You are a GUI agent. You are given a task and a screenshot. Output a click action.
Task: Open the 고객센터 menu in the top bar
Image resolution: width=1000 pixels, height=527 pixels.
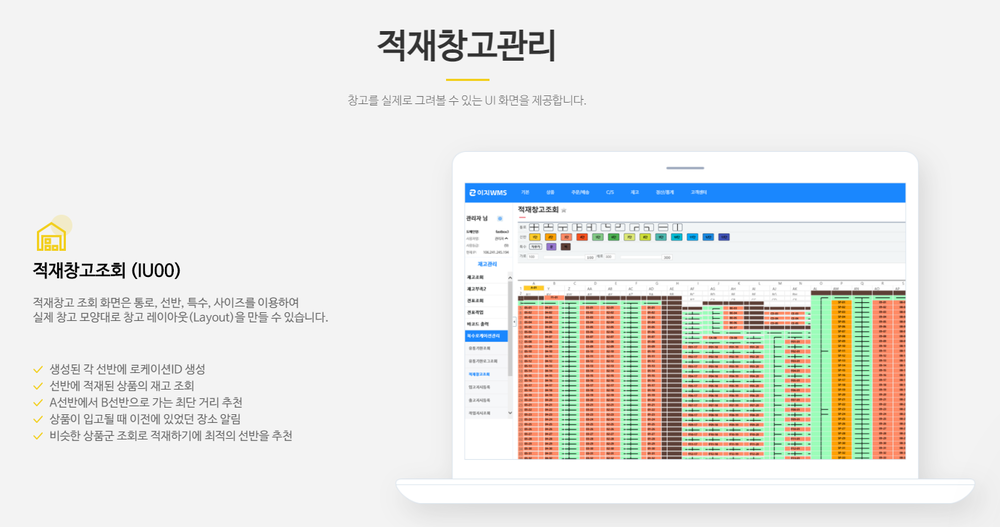(x=698, y=192)
